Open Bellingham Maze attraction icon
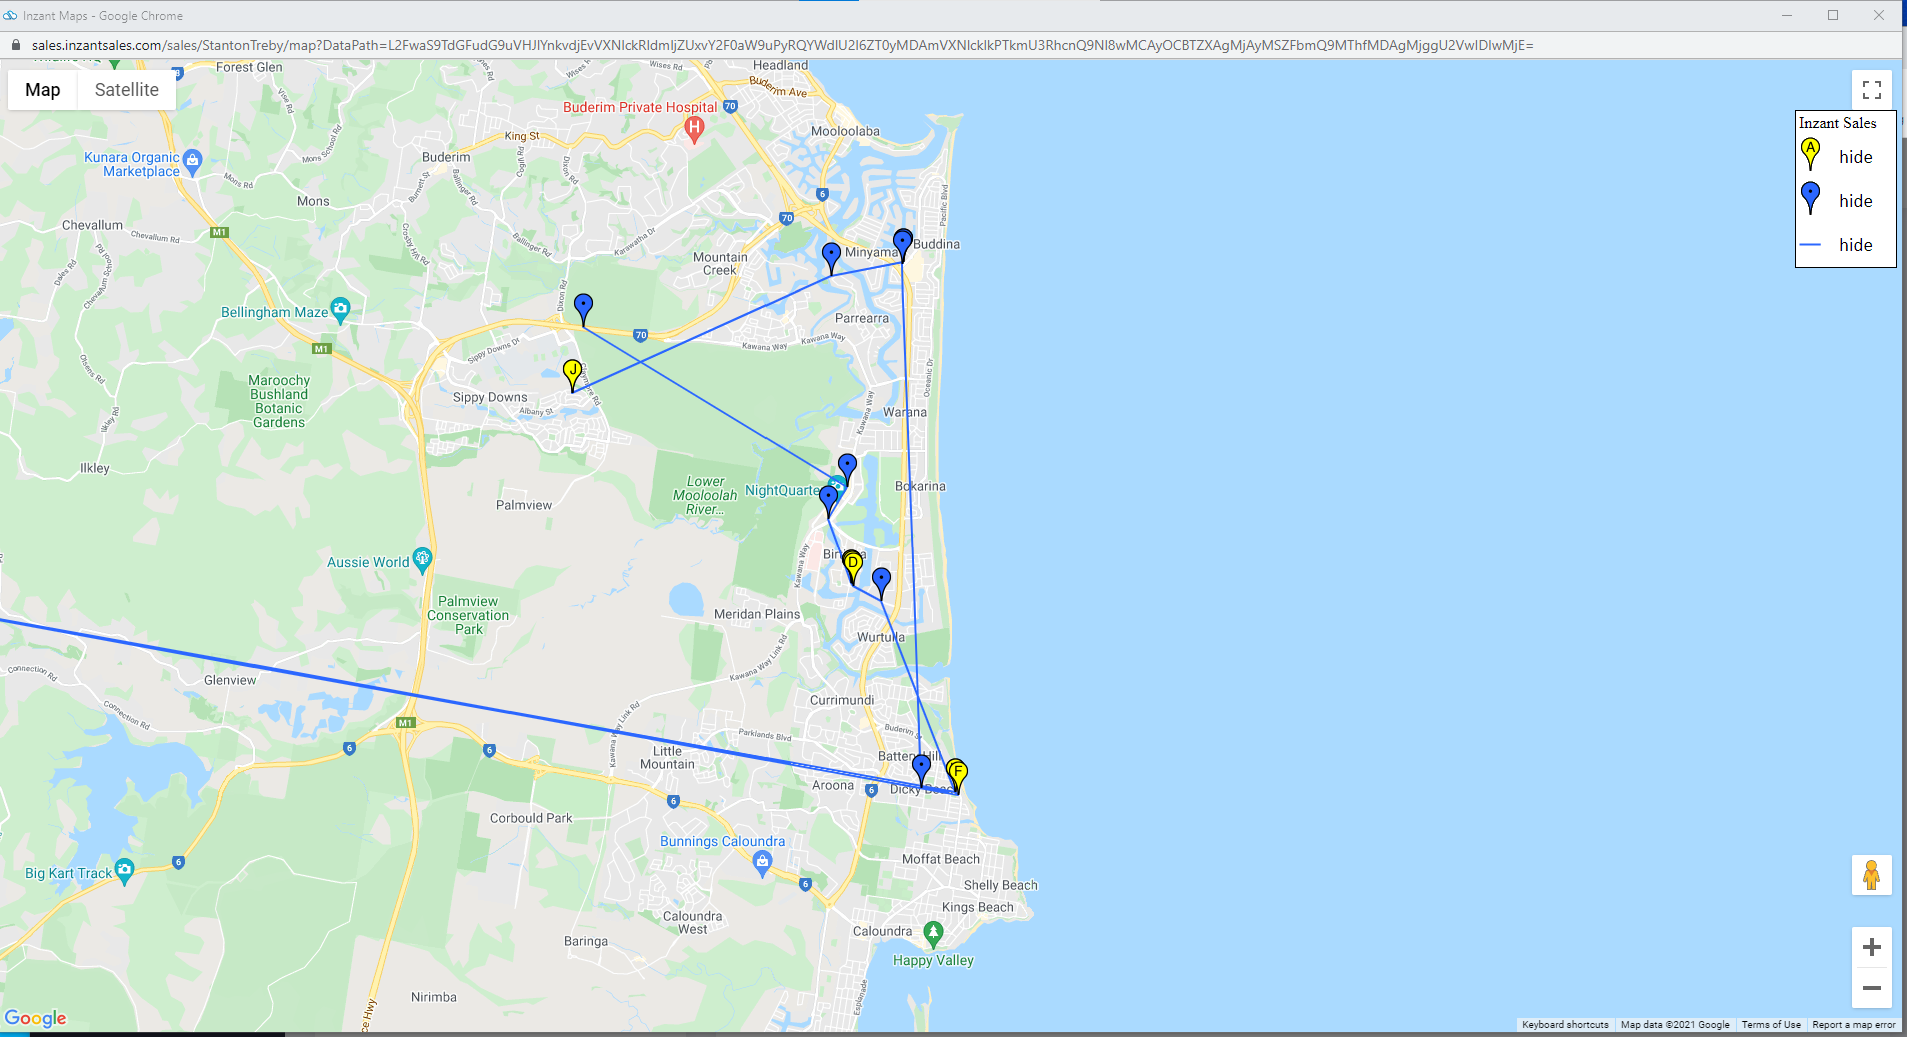This screenshot has height=1037, width=1907. coord(340,309)
